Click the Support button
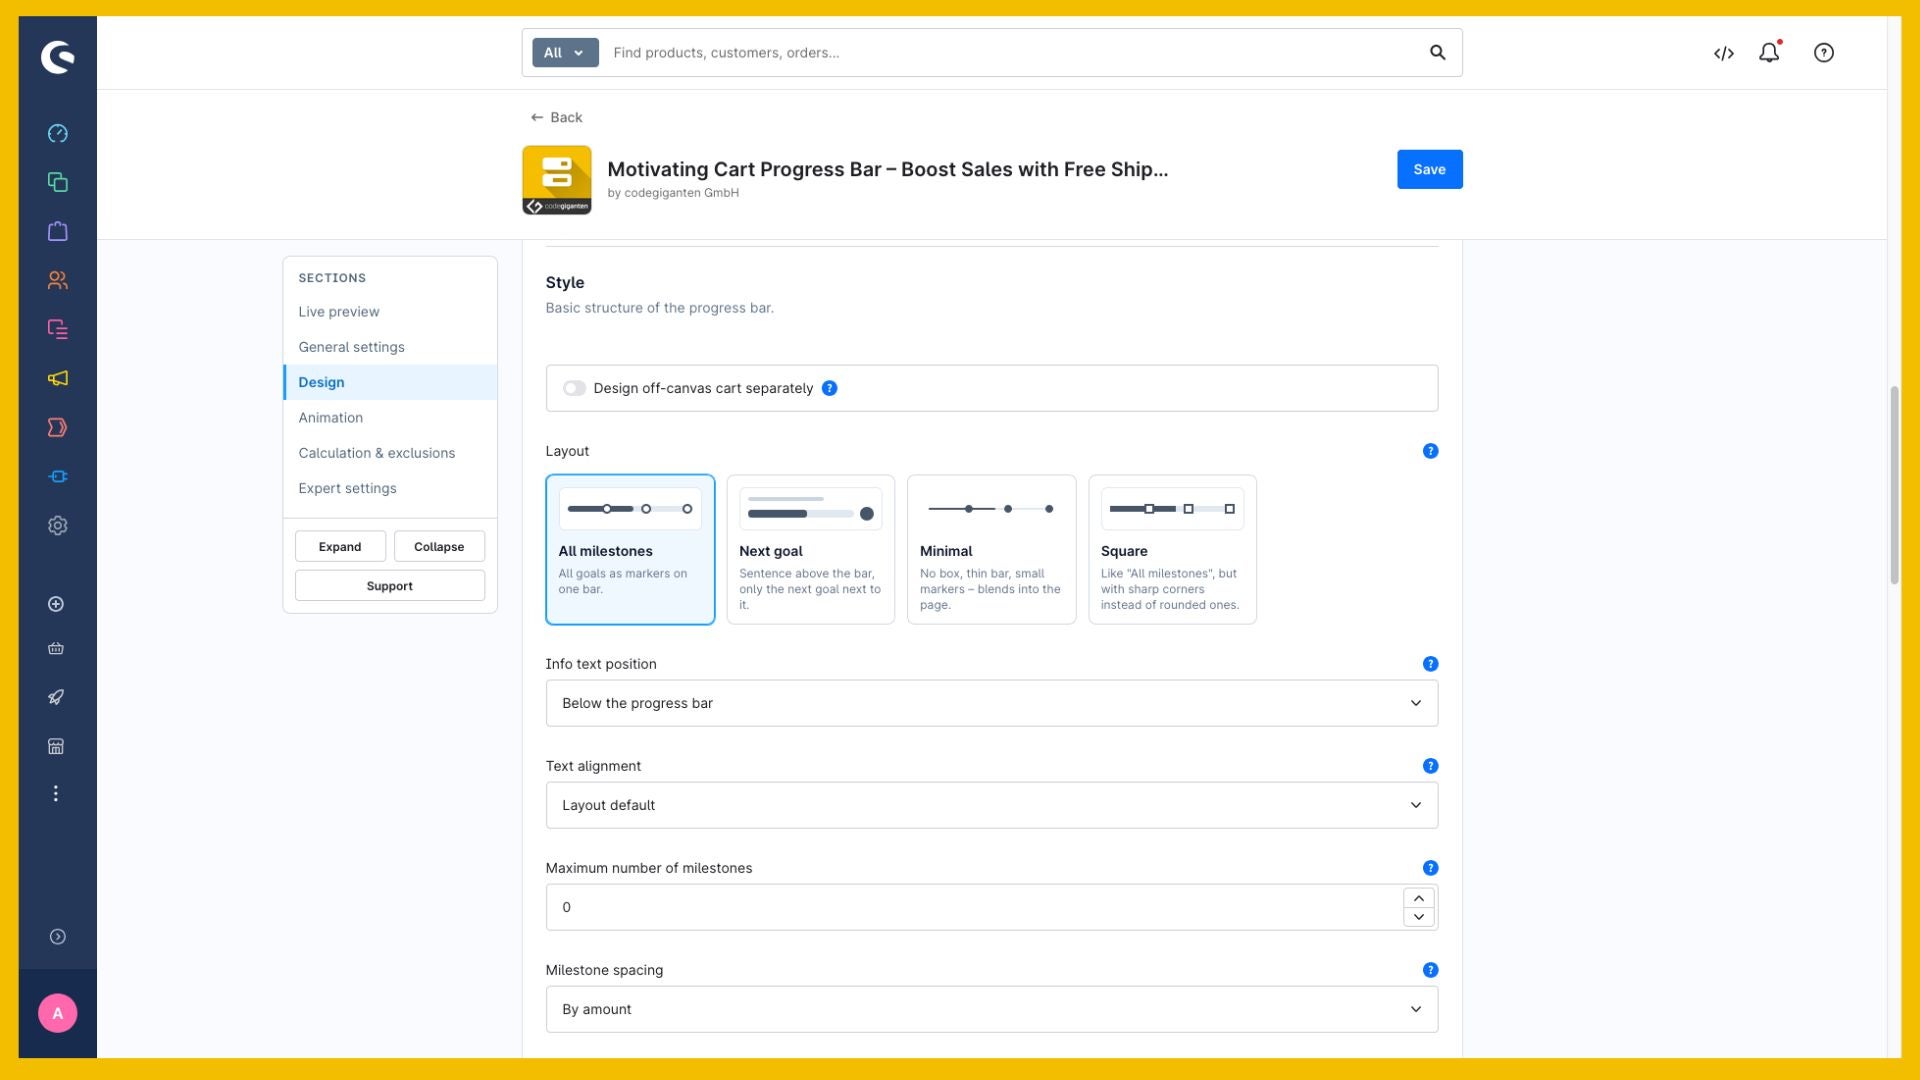1920x1080 pixels. [x=390, y=586]
